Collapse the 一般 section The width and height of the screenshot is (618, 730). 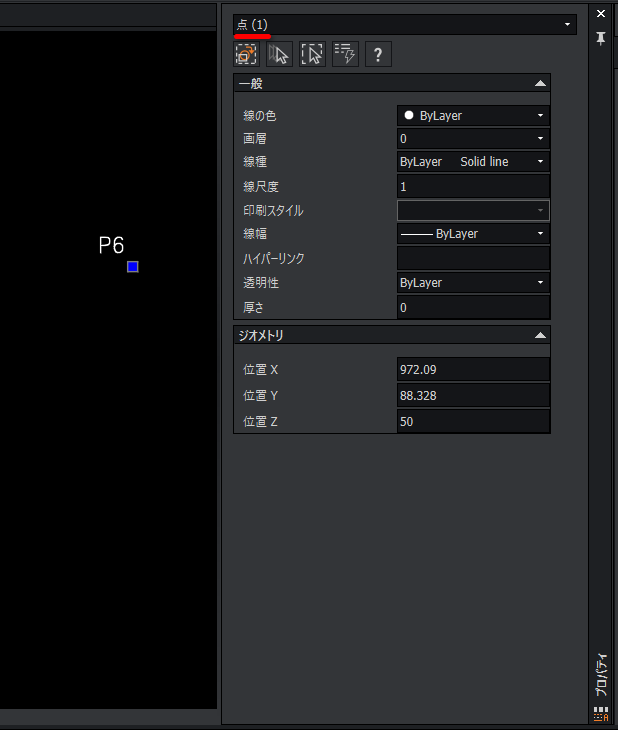click(540, 84)
